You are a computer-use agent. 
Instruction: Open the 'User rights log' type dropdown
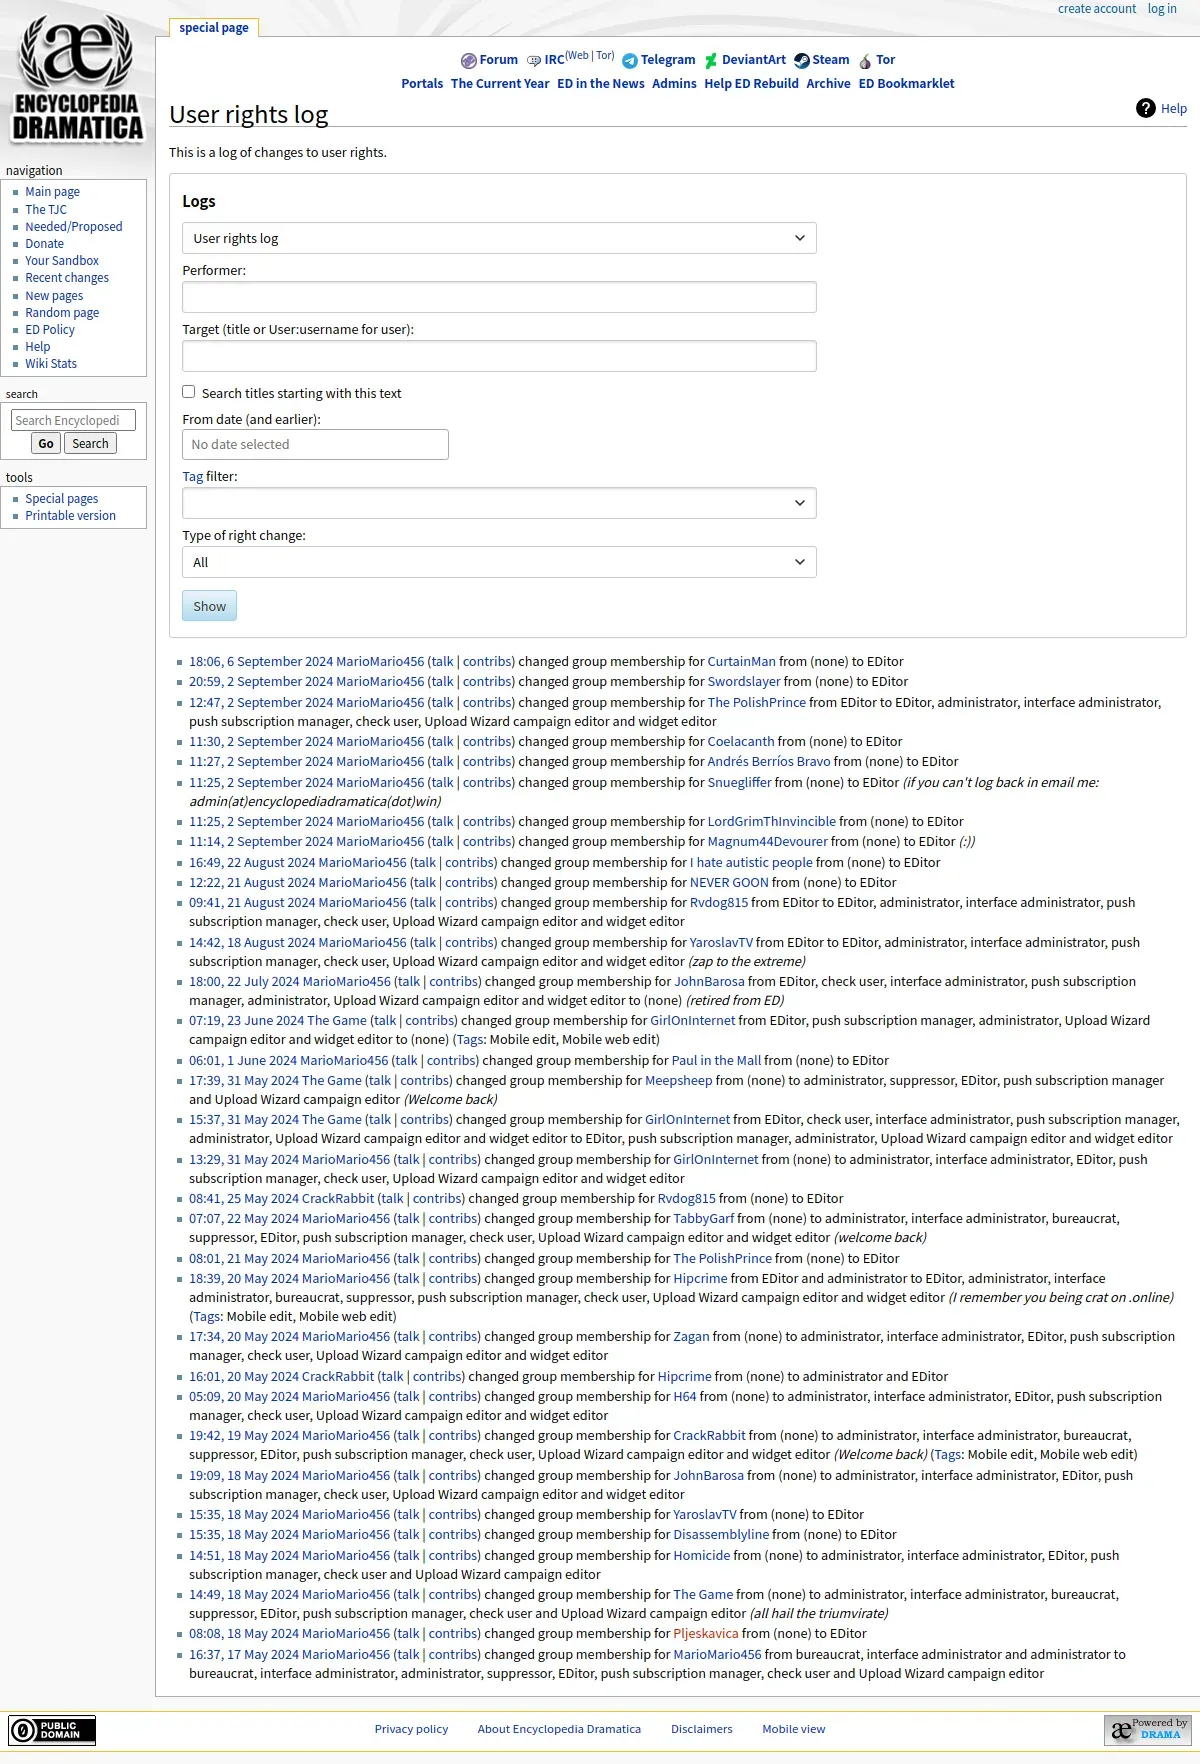click(x=499, y=238)
